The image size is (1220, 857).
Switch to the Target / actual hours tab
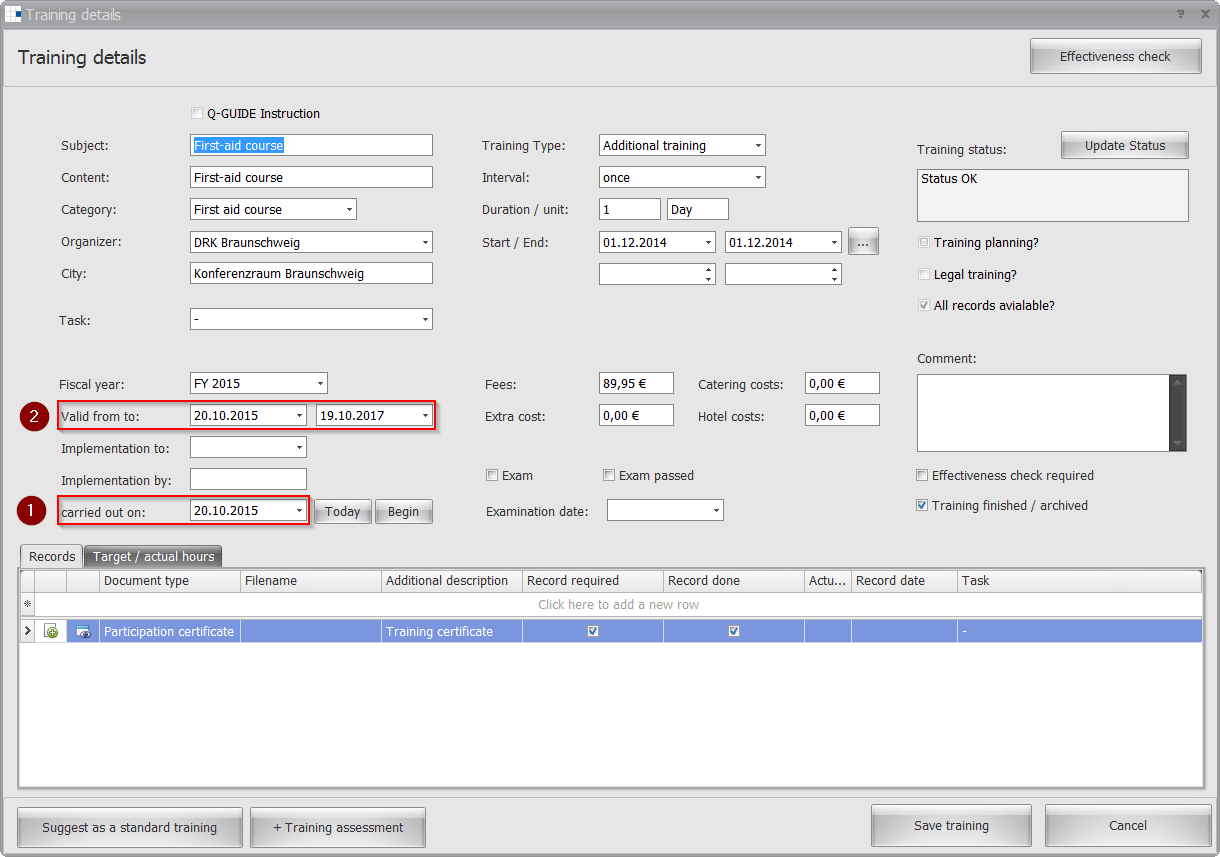point(153,557)
